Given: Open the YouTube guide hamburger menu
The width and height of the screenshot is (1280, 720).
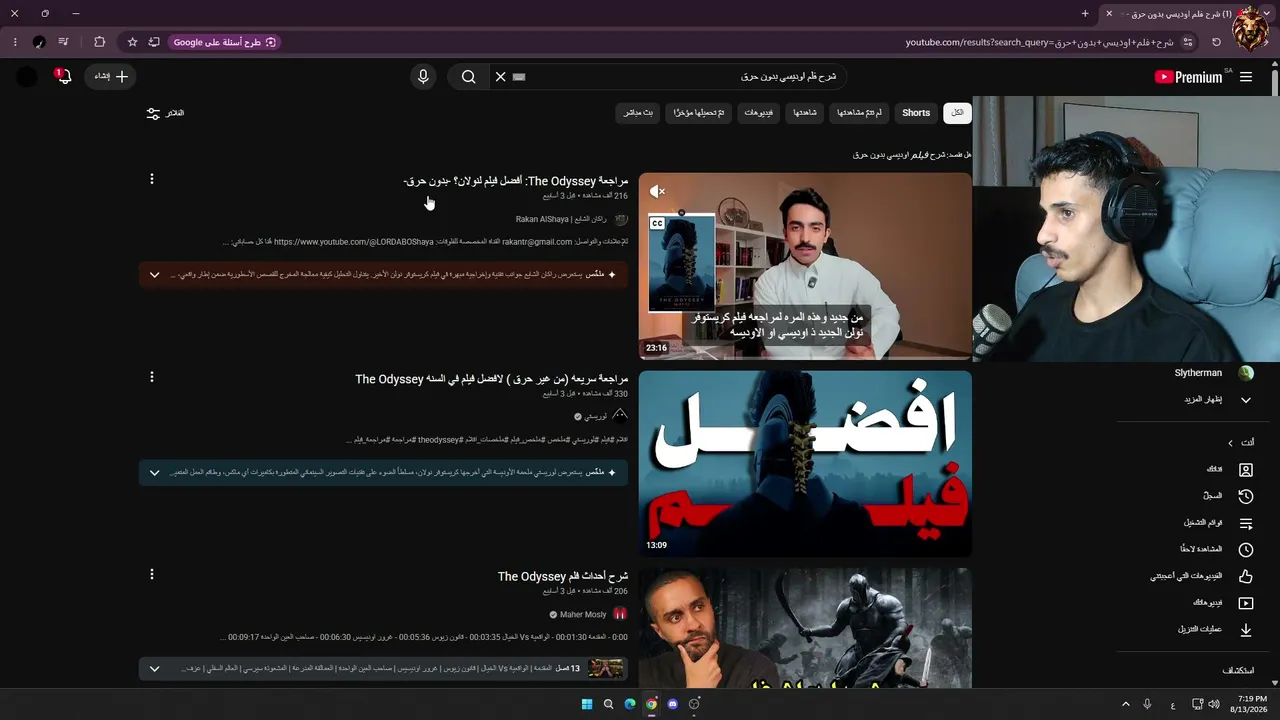Looking at the screenshot, I should (1245, 77).
